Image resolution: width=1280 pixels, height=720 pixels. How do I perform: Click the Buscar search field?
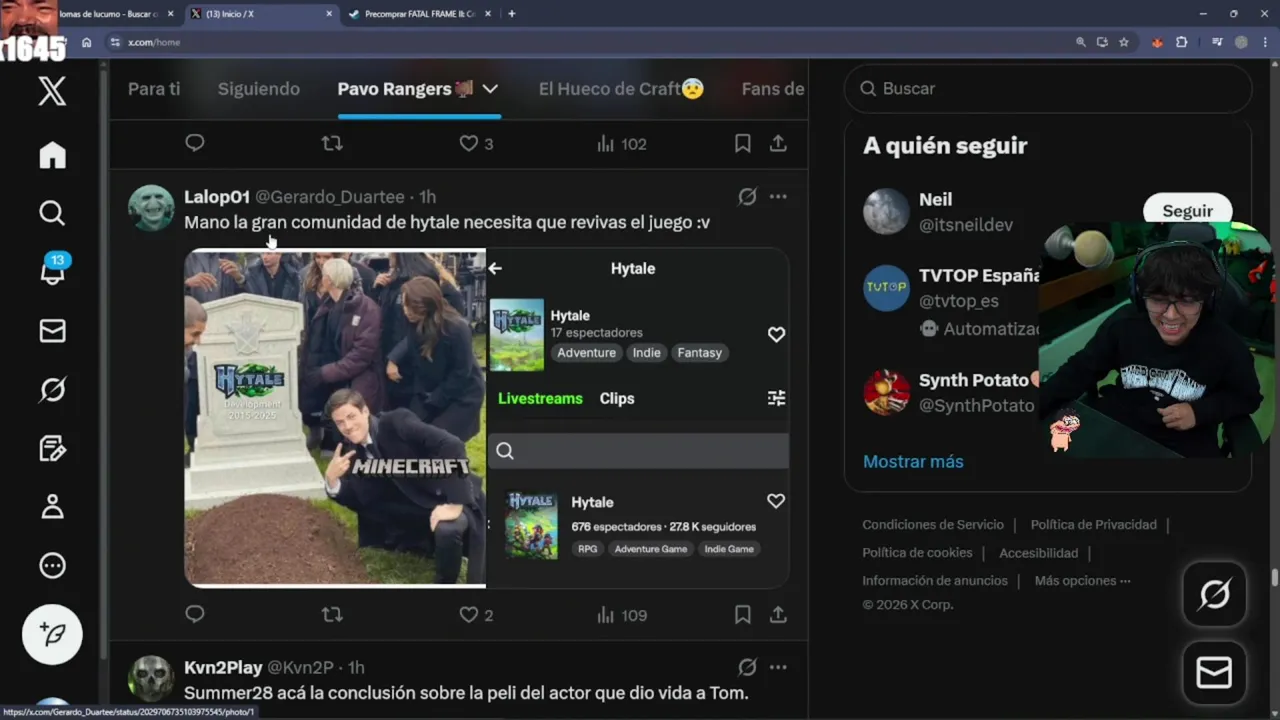[x=1048, y=89]
